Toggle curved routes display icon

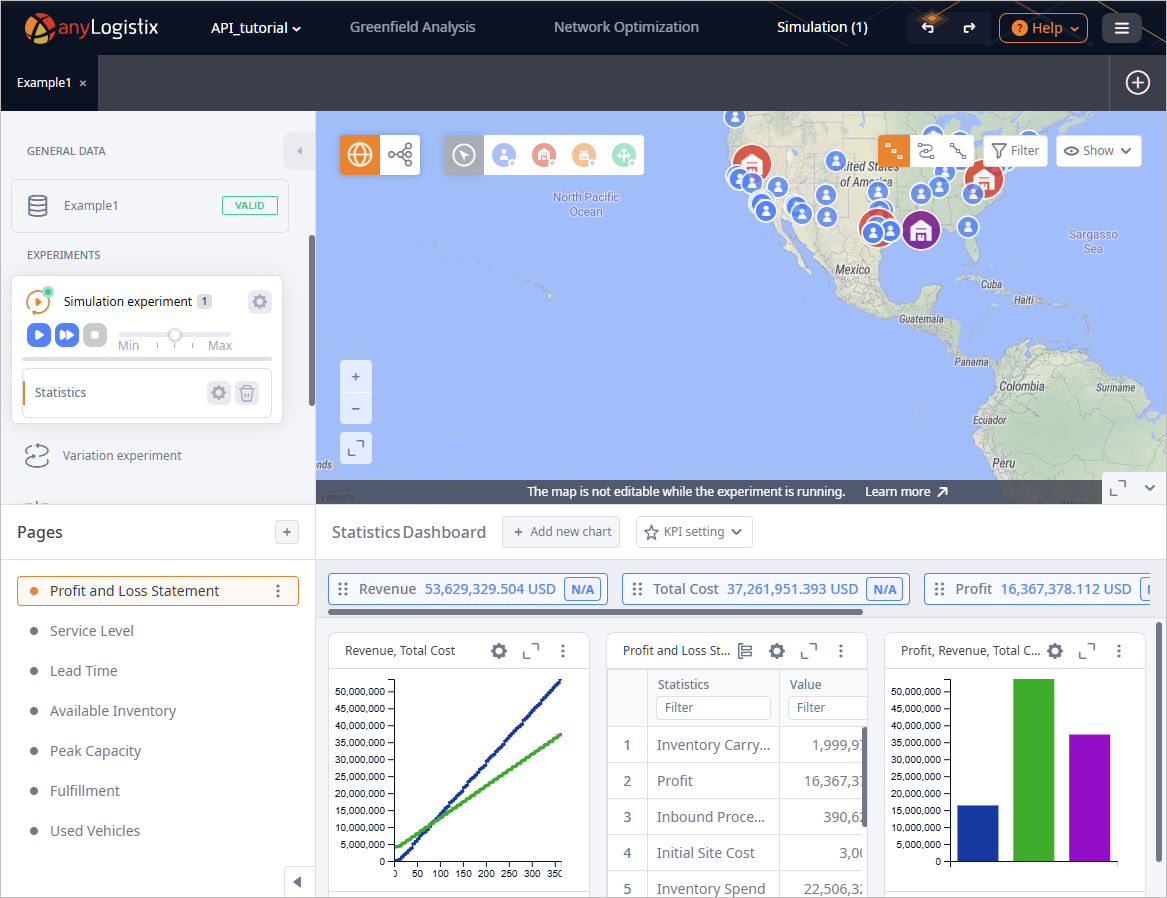(926, 151)
